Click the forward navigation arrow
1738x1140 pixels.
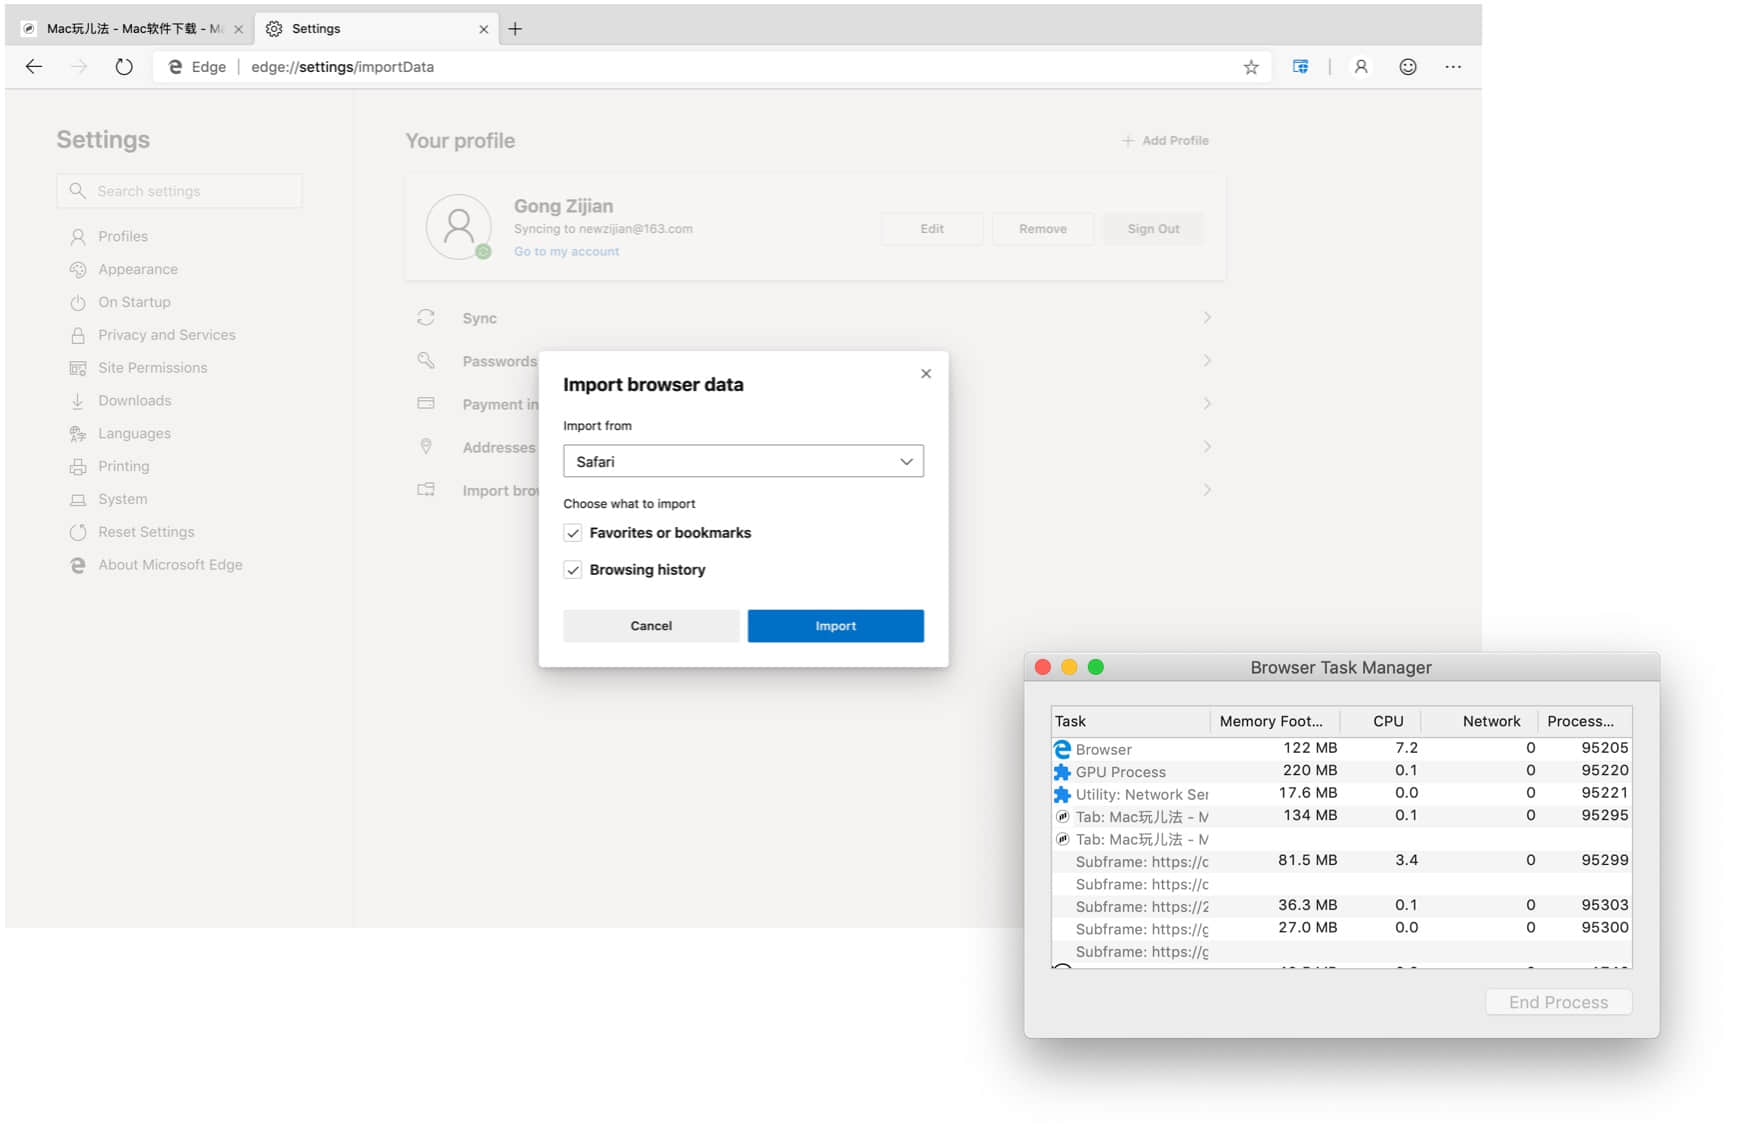pyautogui.click(x=79, y=67)
